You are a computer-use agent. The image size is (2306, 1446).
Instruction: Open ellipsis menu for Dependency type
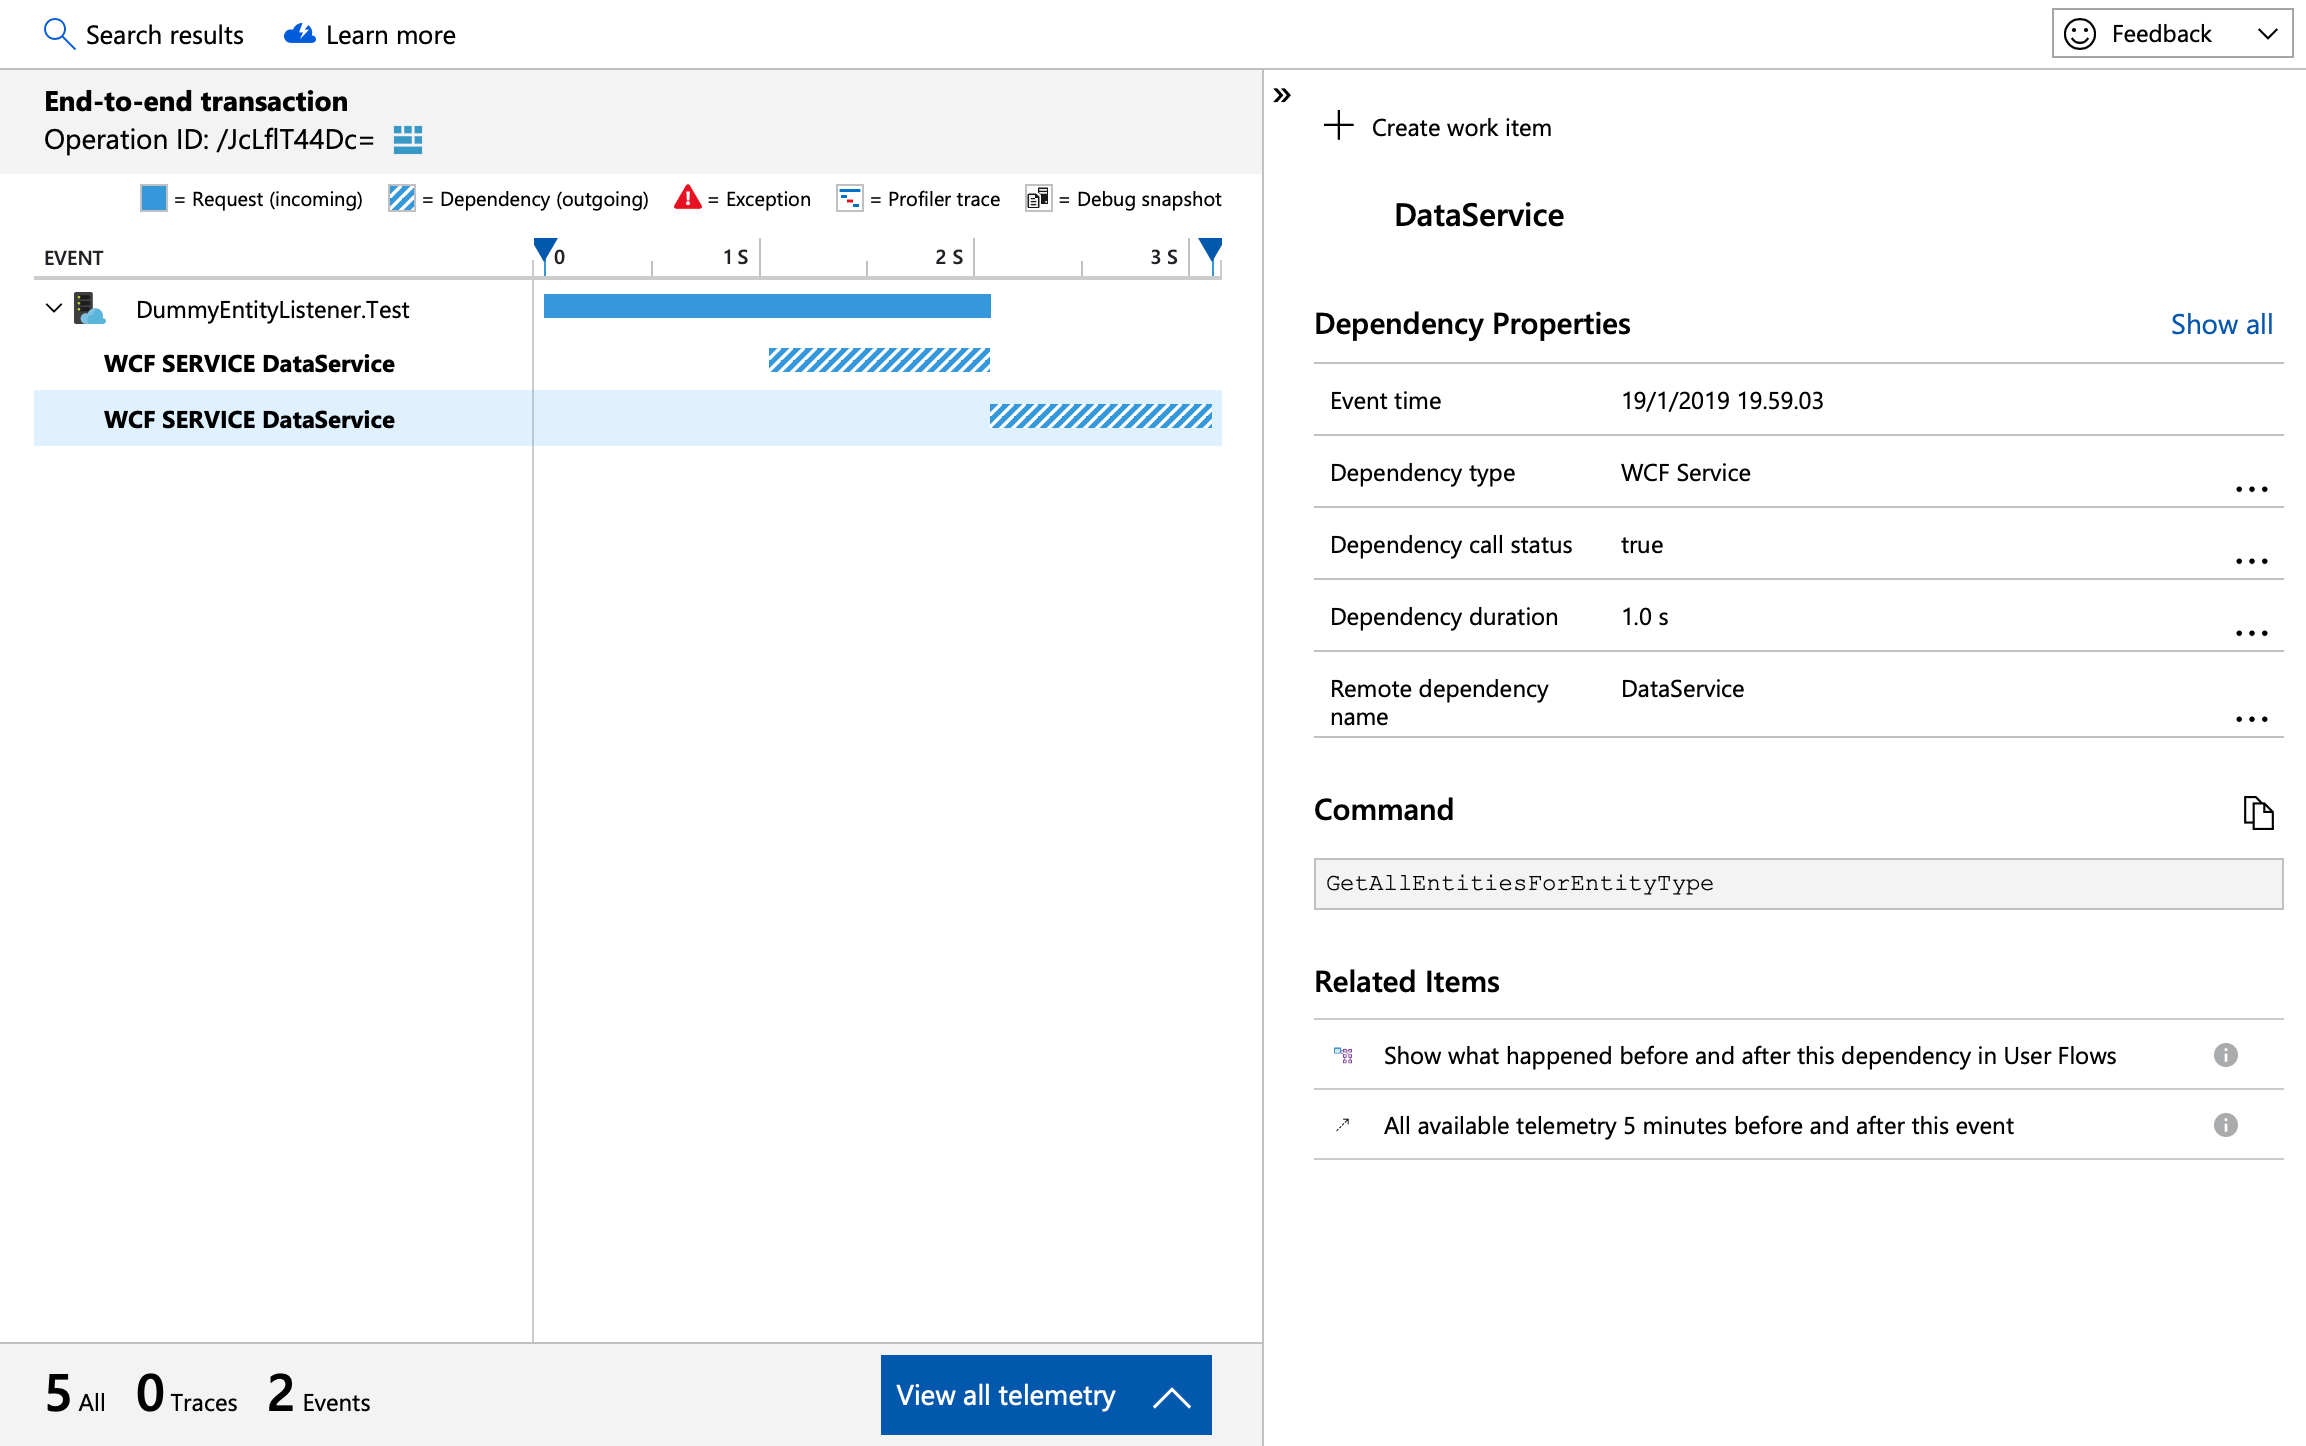[x=2252, y=489]
